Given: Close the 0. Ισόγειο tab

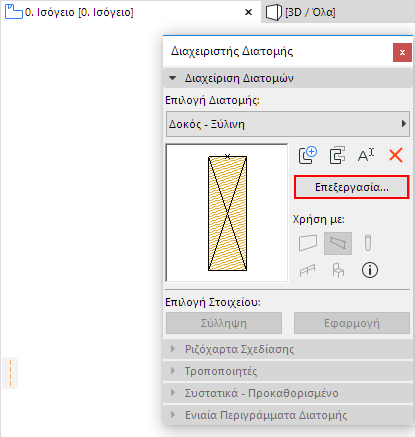Looking at the screenshot, I should 248,12.
